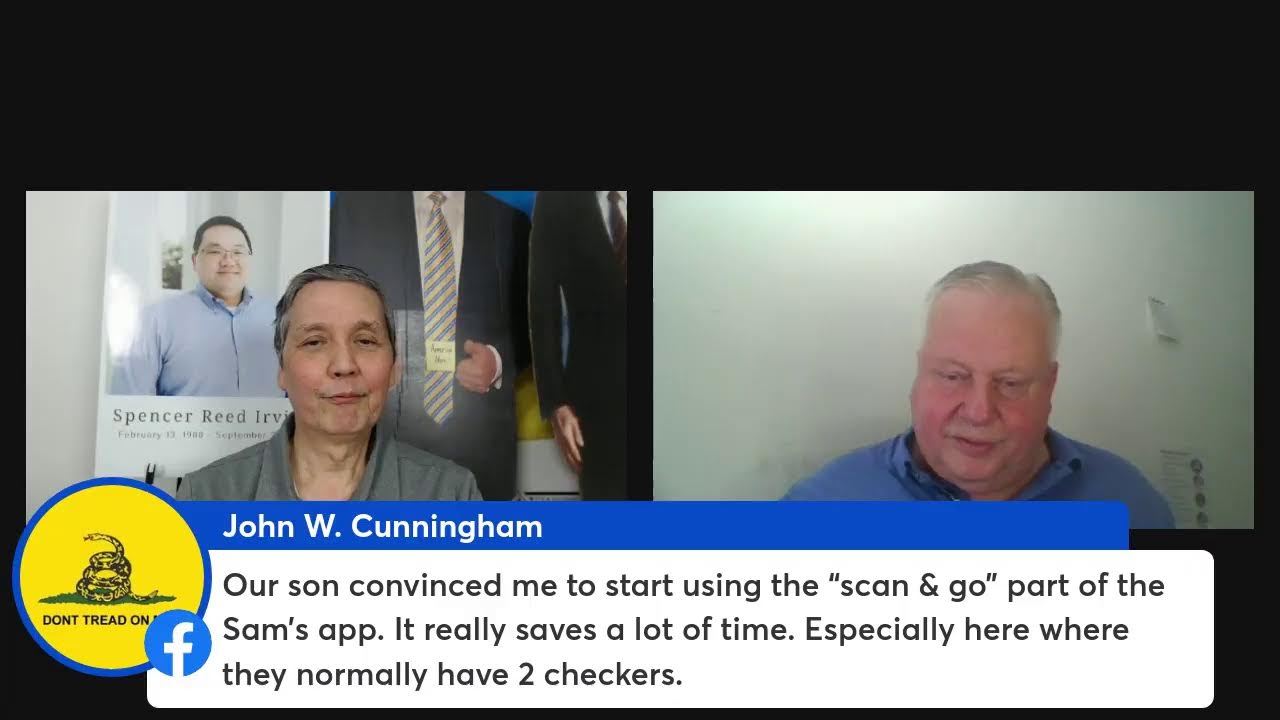
Task: Open the yellow Gadsden flag profile avatar
Action: [111, 577]
